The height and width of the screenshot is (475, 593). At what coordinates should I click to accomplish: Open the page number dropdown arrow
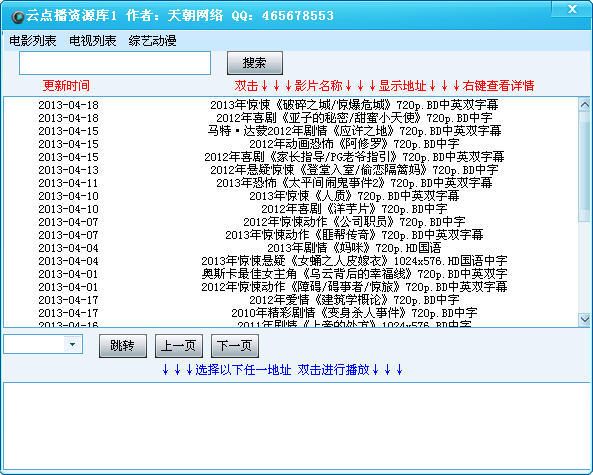point(72,344)
